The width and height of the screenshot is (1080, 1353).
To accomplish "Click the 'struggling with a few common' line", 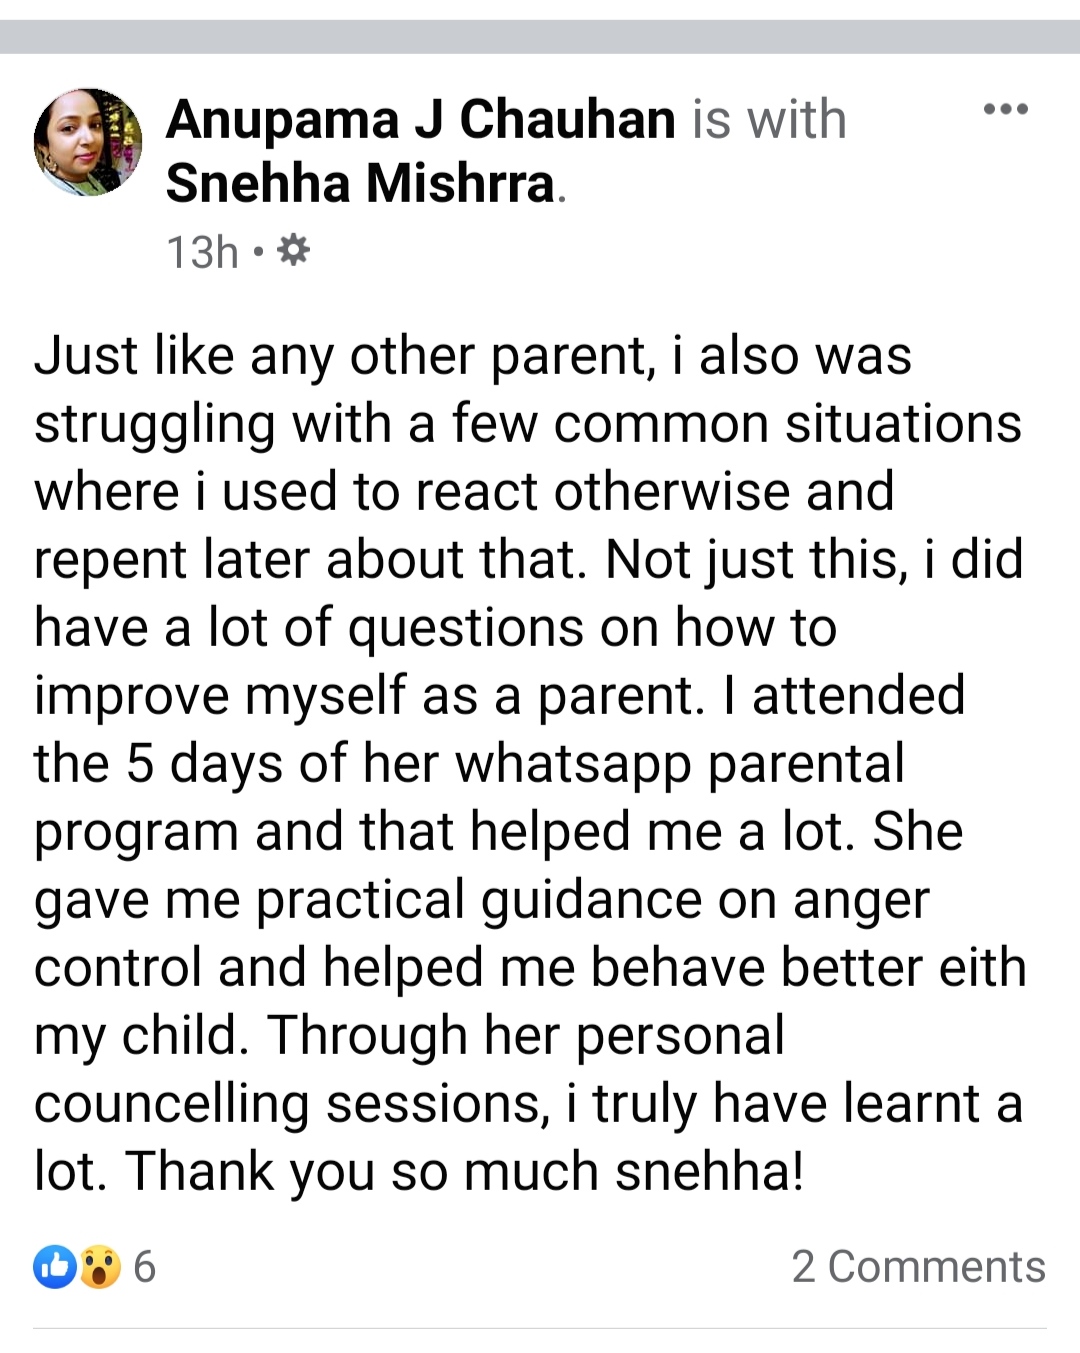I will pos(527,424).
